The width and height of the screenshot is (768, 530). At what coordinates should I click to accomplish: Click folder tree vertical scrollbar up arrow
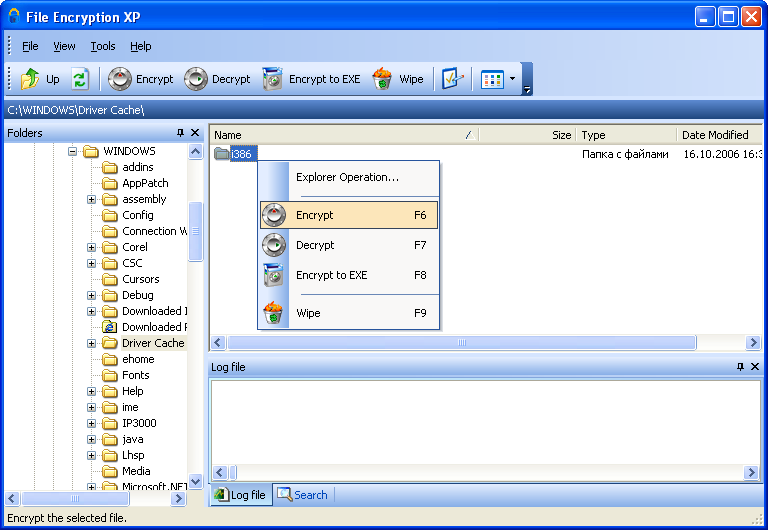point(195,151)
